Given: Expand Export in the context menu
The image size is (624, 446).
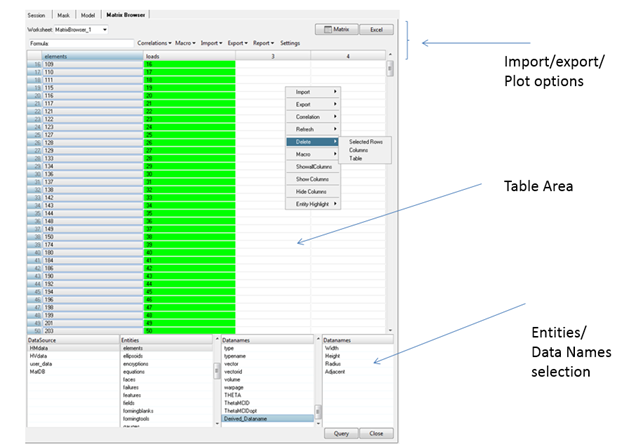Looking at the screenshot, I should click(313, 104).
